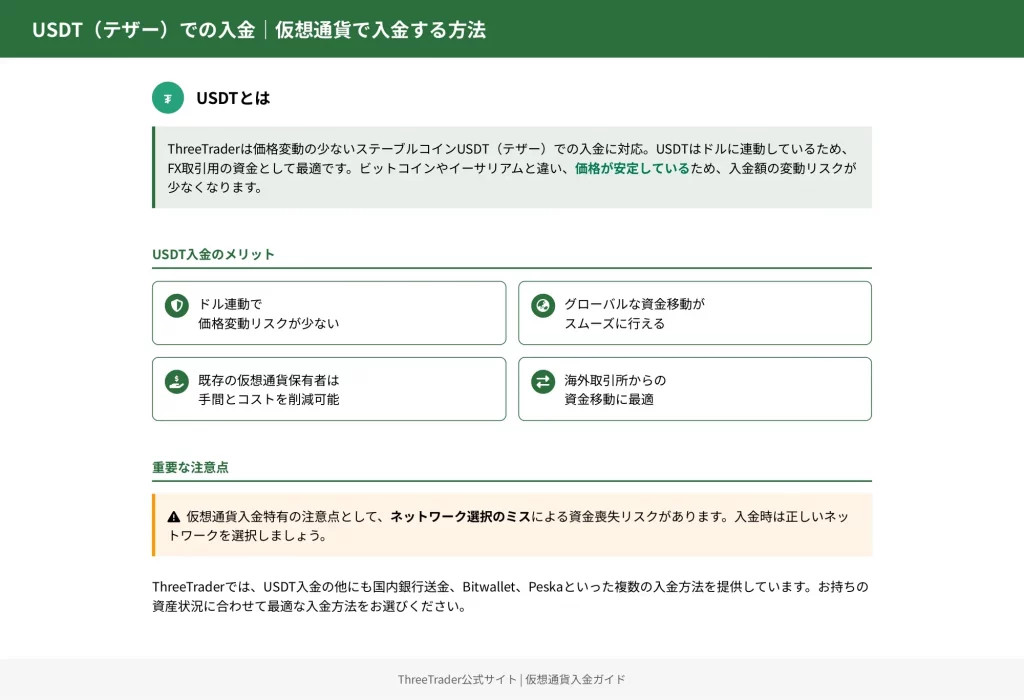Click the green intro paragraph box about ThreeTrader
The image size is (1024, 700).
tap(512, 167)
